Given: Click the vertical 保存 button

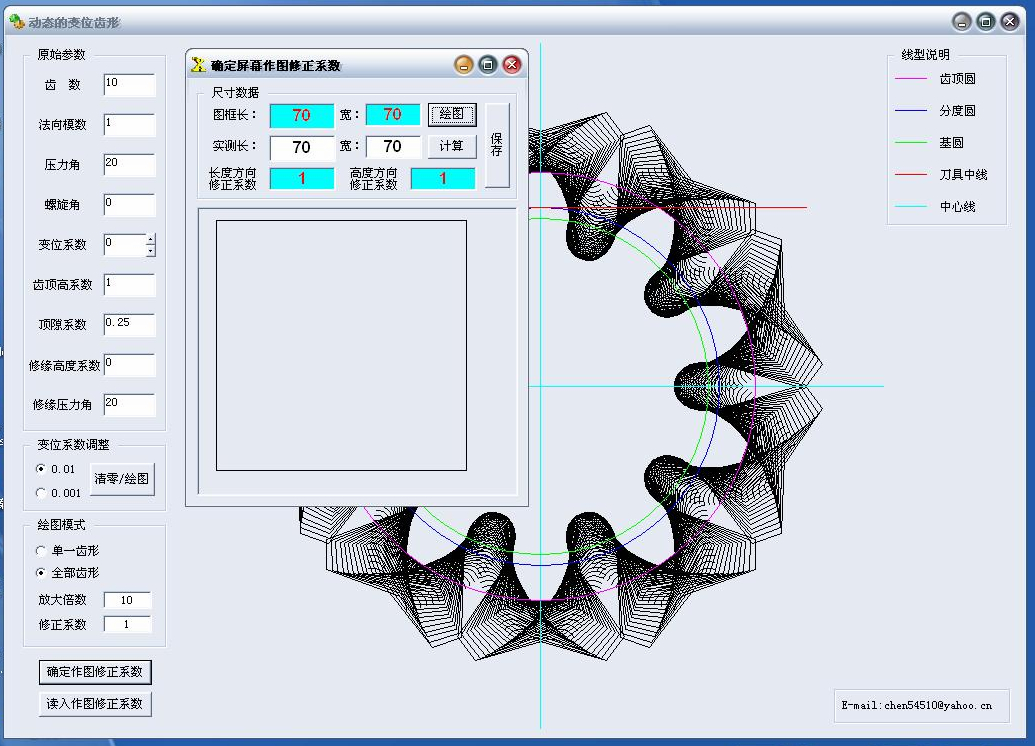Looking at the screenshot, I should 497,145.
